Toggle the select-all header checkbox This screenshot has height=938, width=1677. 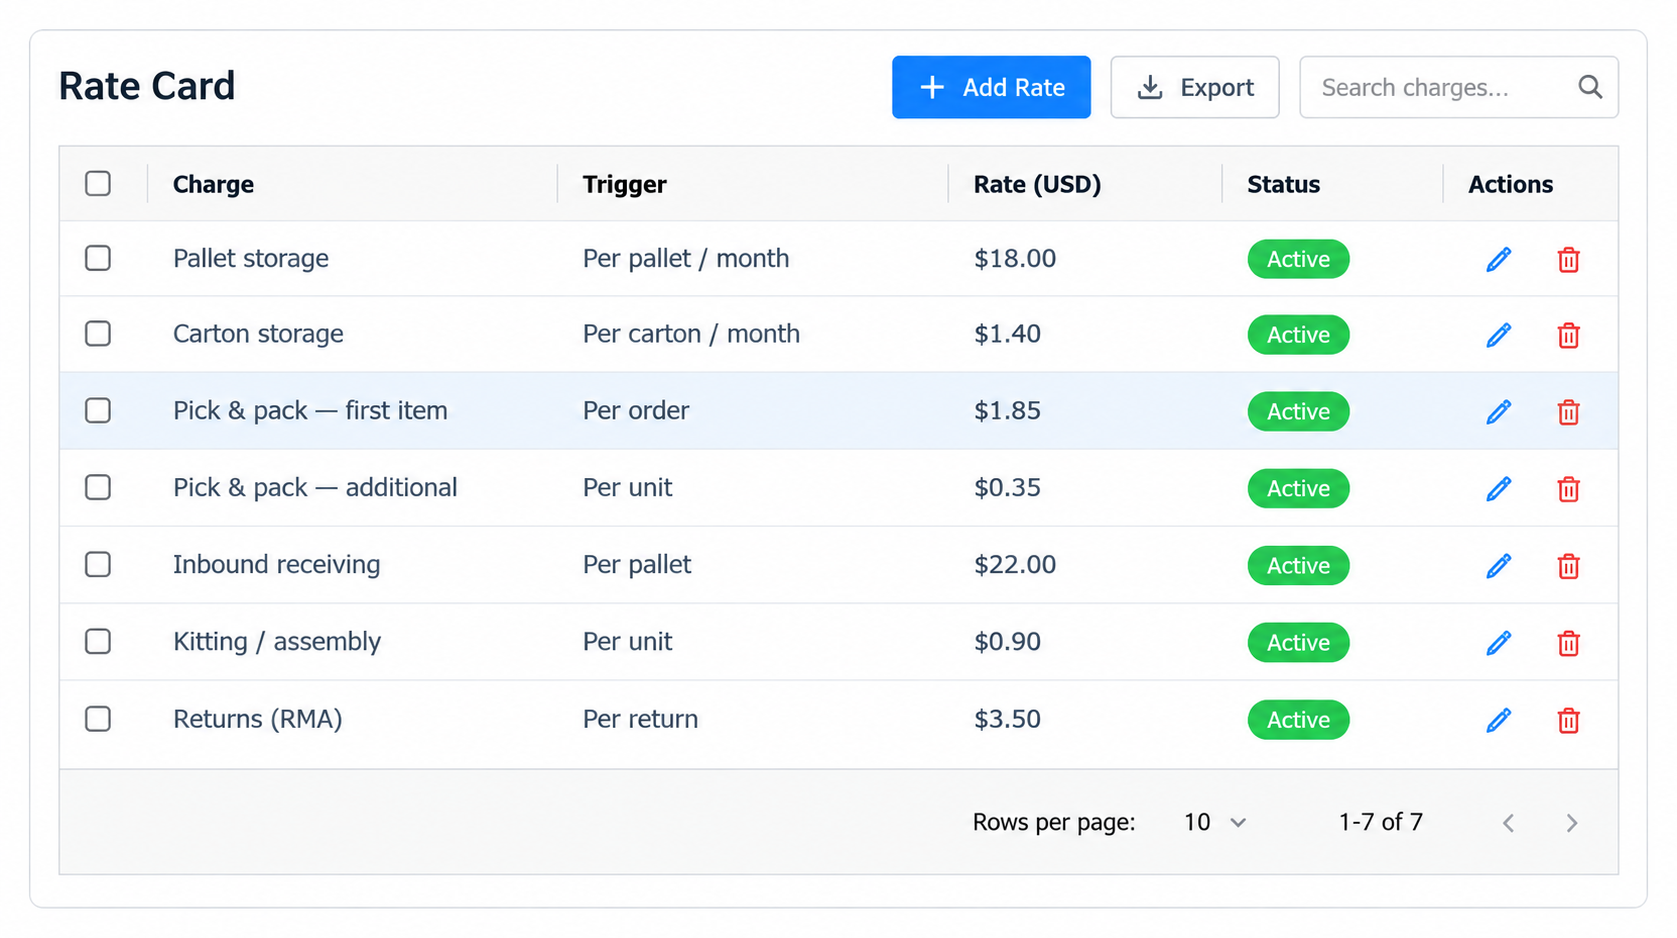[x=98, y=184]
